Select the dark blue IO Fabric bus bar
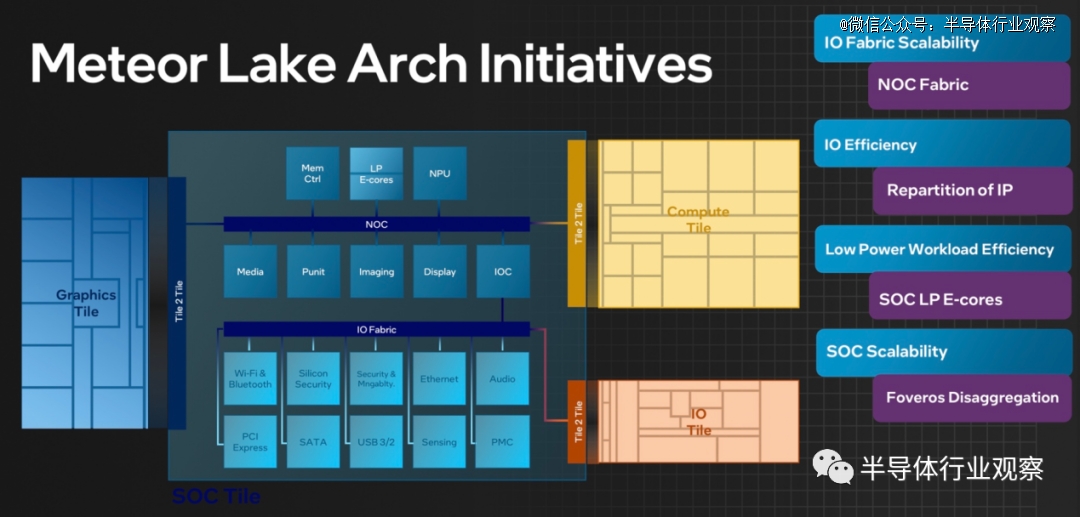Screen dimensions: 1080x517 (x=377, y=329)
